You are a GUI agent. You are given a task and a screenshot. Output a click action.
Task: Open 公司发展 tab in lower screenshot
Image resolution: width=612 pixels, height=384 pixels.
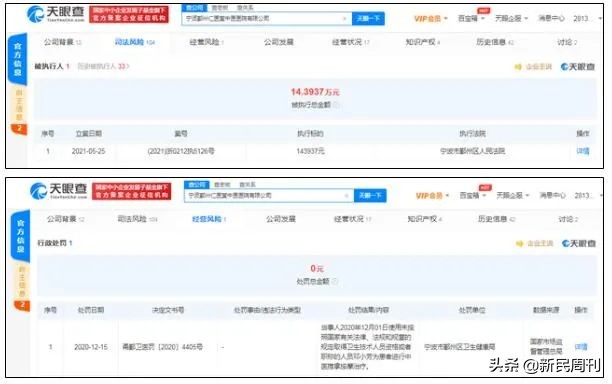point(281,219)
